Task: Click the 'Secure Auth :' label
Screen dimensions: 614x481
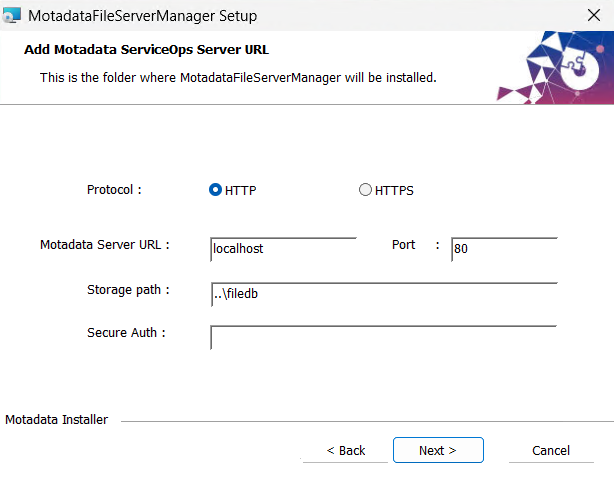Action: click(126, 333)
